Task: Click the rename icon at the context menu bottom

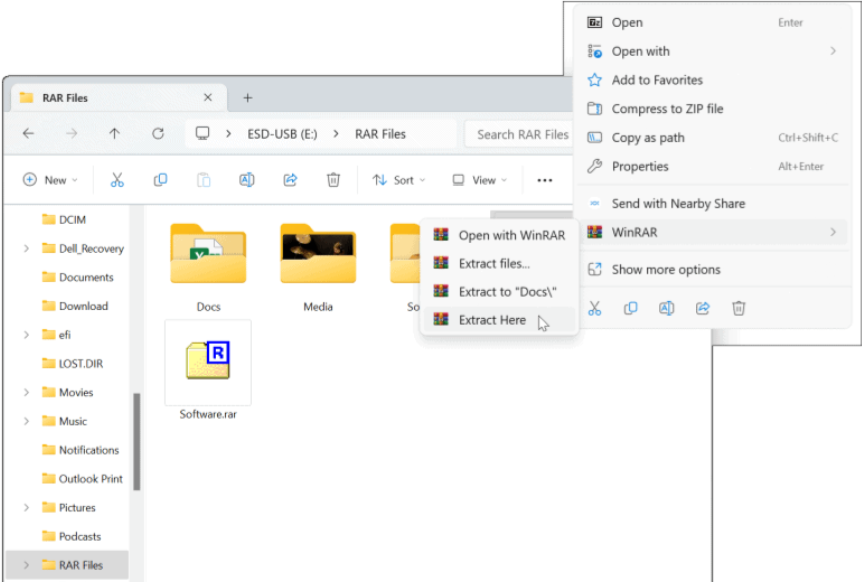Action: 666,308
